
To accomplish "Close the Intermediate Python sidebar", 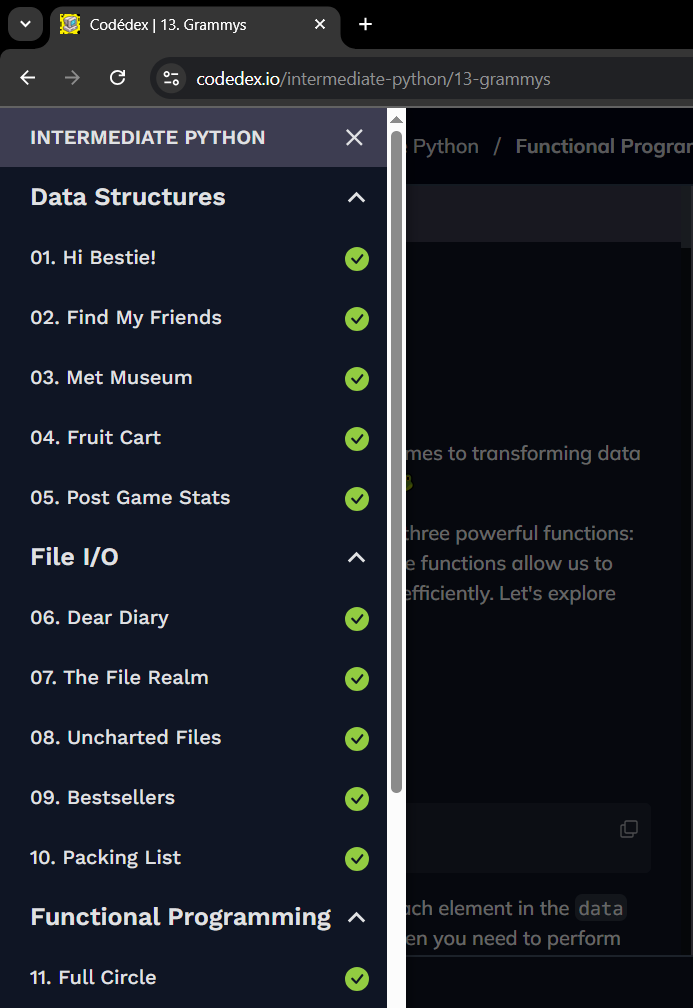I will tap(354, 138).
